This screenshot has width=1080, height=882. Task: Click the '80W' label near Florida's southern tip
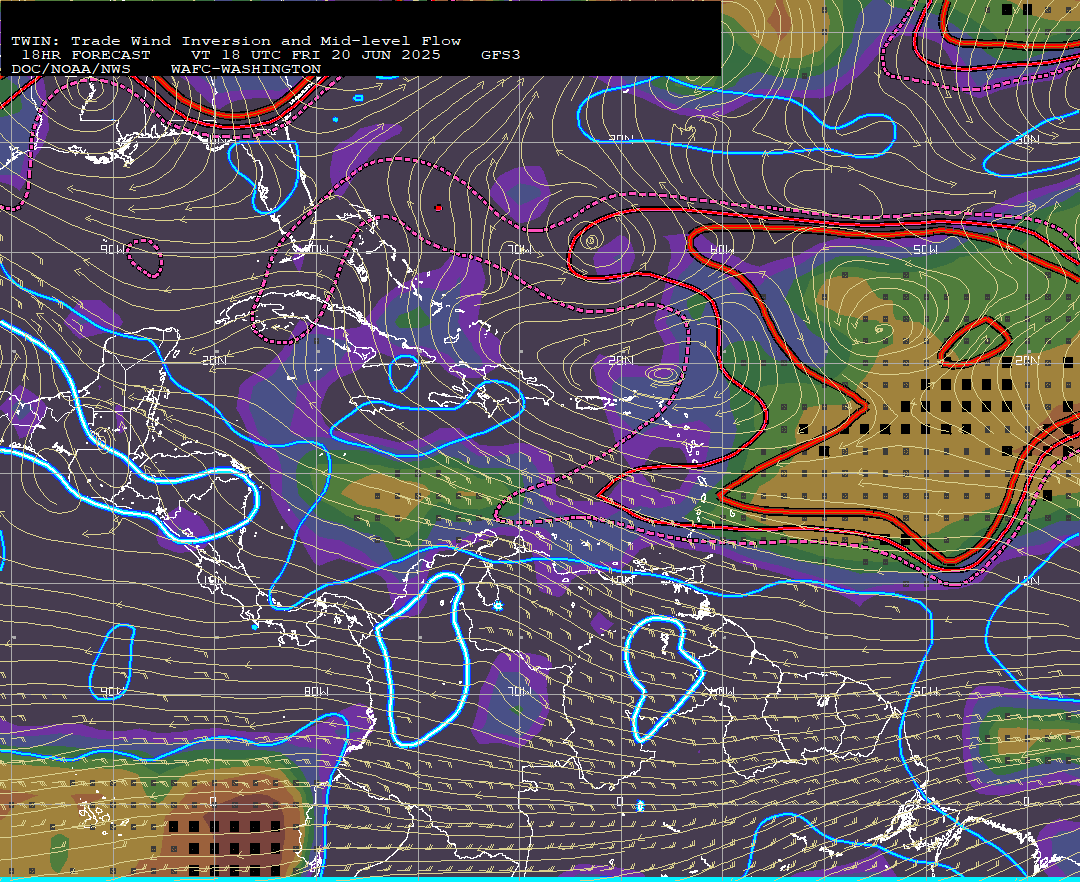coord(317,249)
